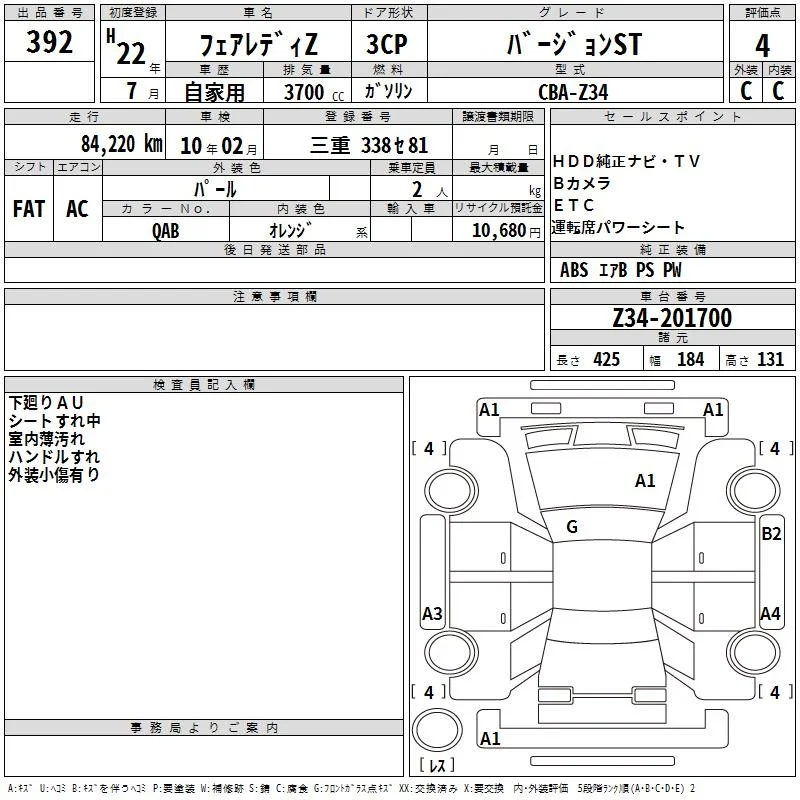Click sales point ETC
Viewport: 800px width, 800px height.
573,205
